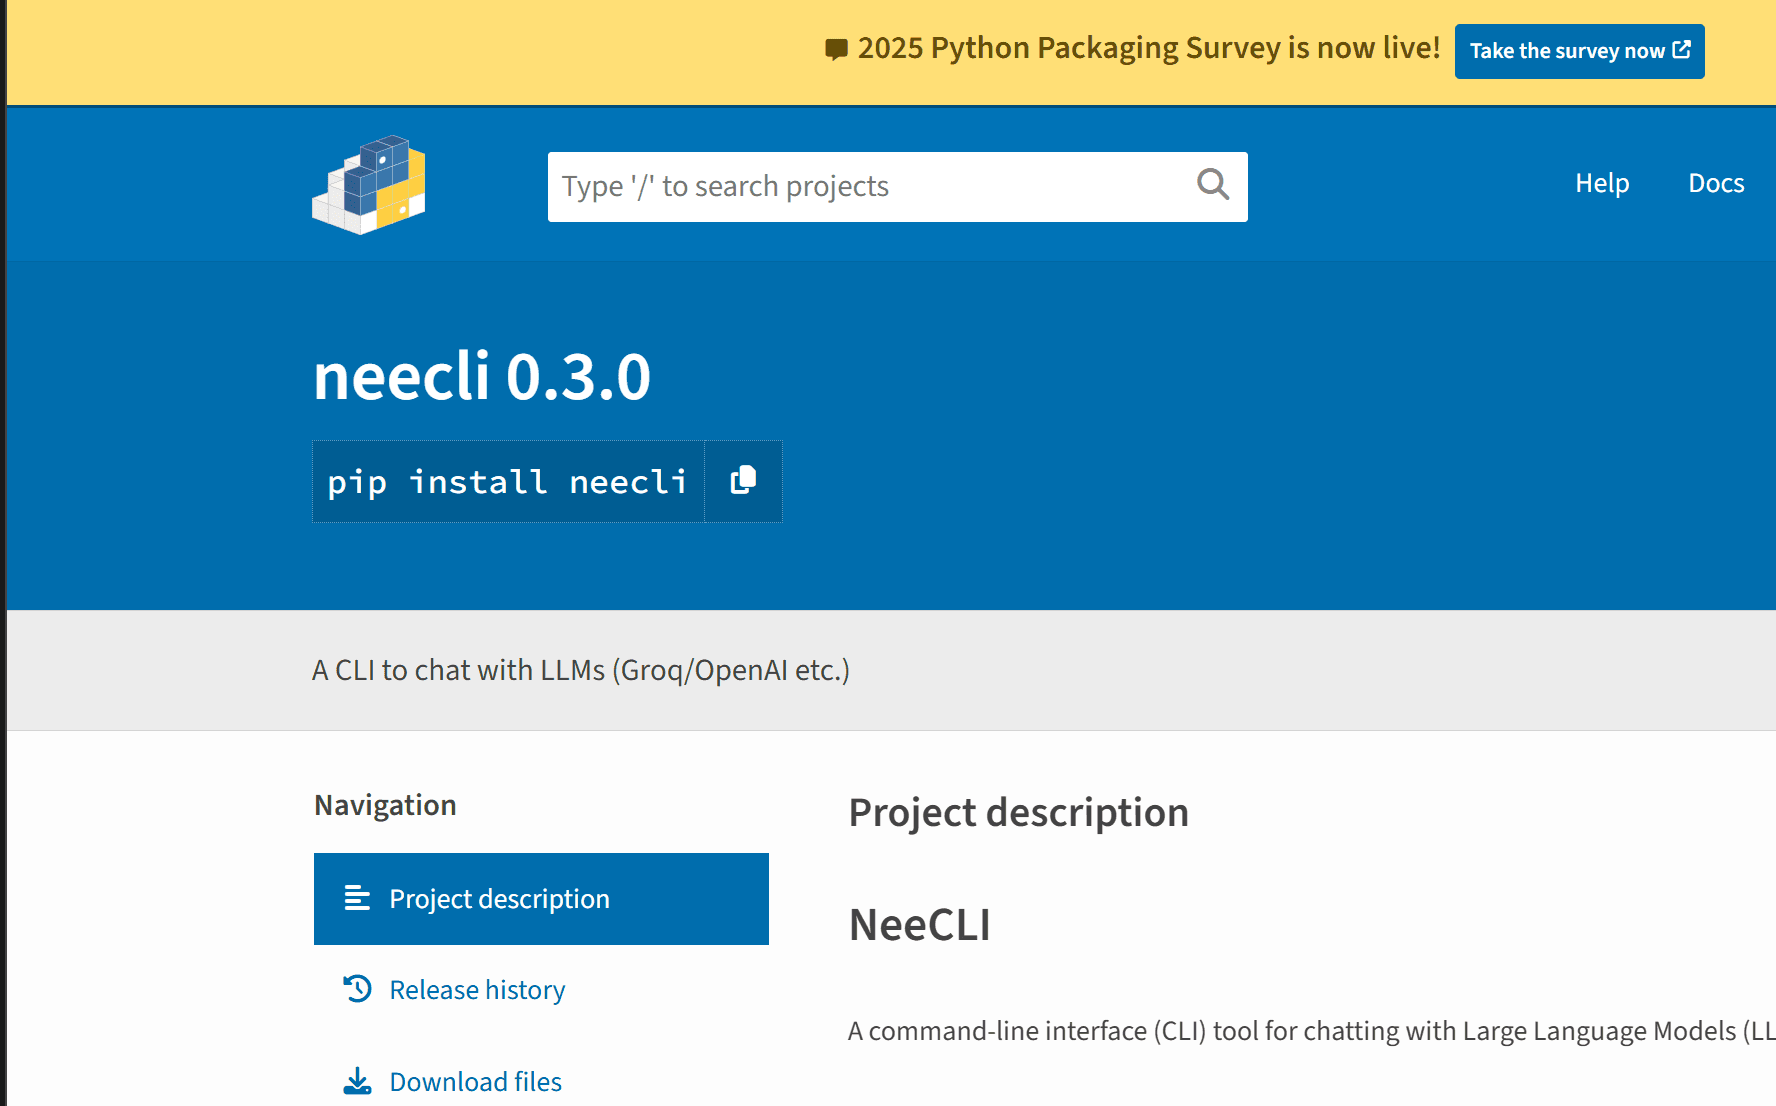Open the Docs page

coord(1715,183)
